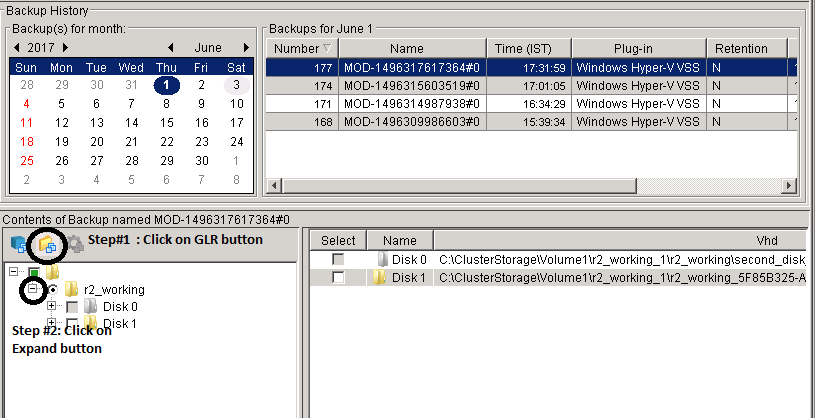
Task: Go to previous month before June
Action: point(170,48)
